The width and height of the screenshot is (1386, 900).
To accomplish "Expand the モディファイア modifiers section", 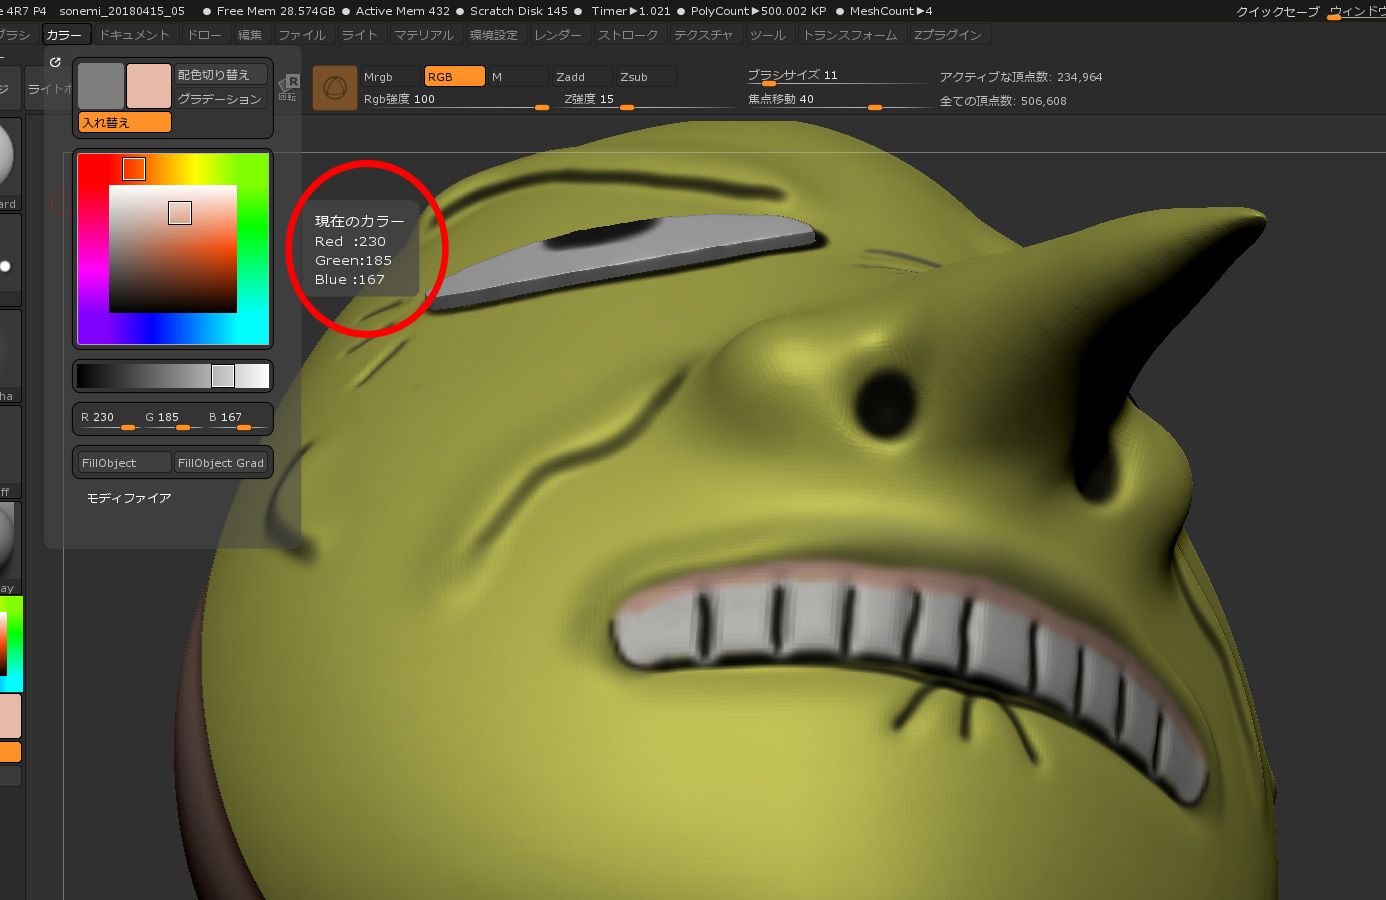I will [129, 498].
